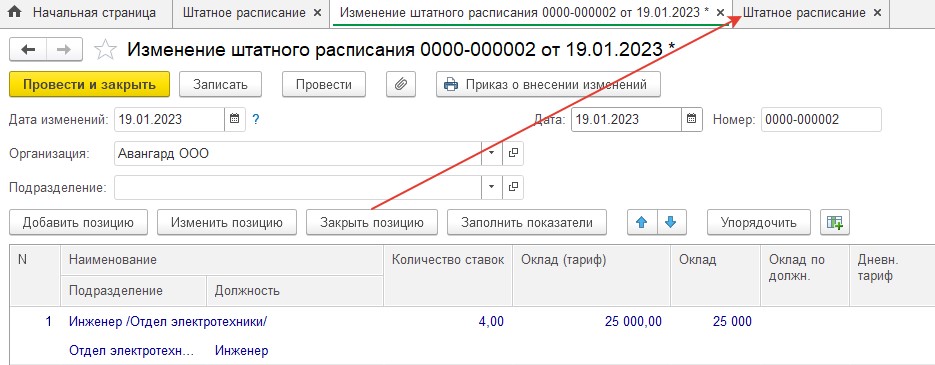Click Добавить позицию button
Screen dimensions: 935x365
pos(78,222)
